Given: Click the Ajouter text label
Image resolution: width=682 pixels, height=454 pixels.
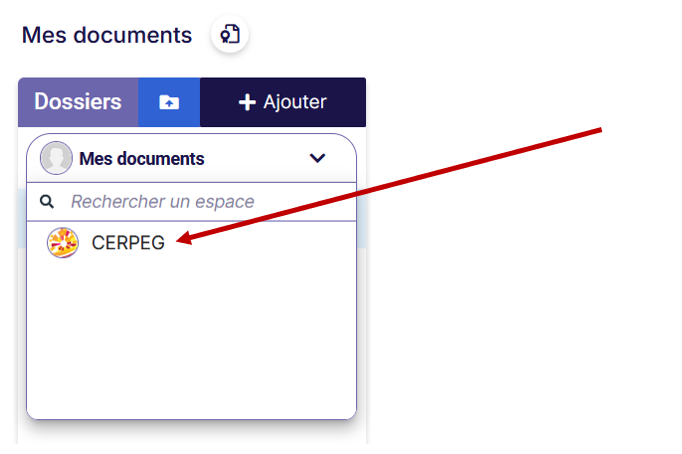Looking at the screenshot, I should 295,103.
